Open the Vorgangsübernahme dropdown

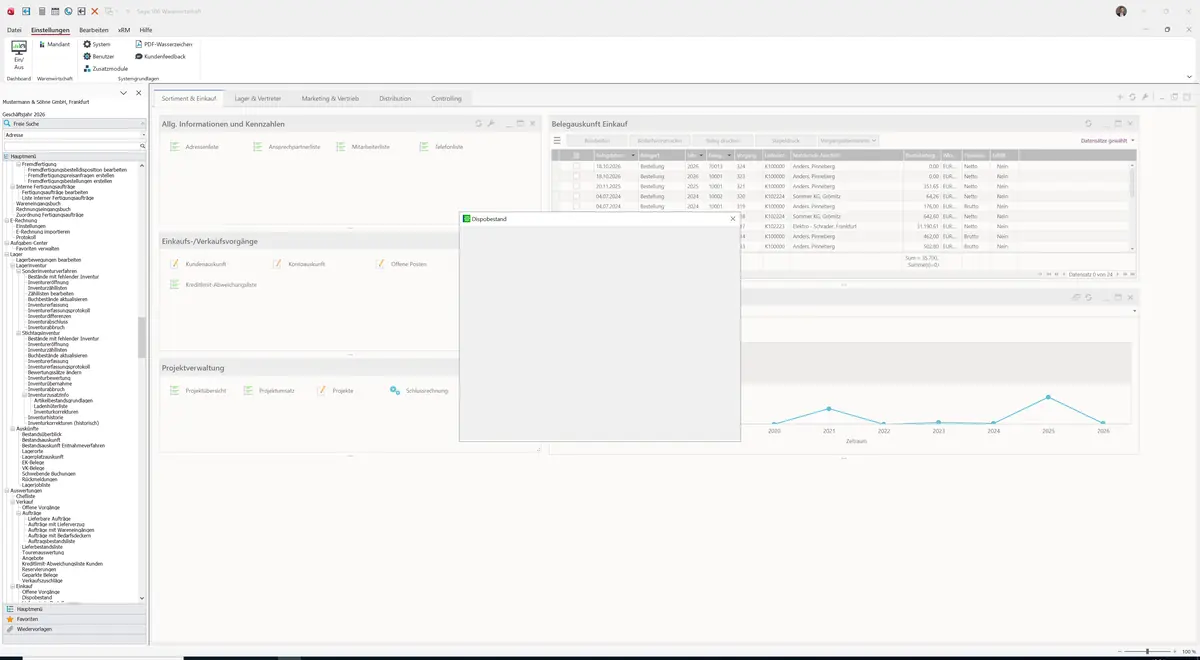(x=848, y=141)
